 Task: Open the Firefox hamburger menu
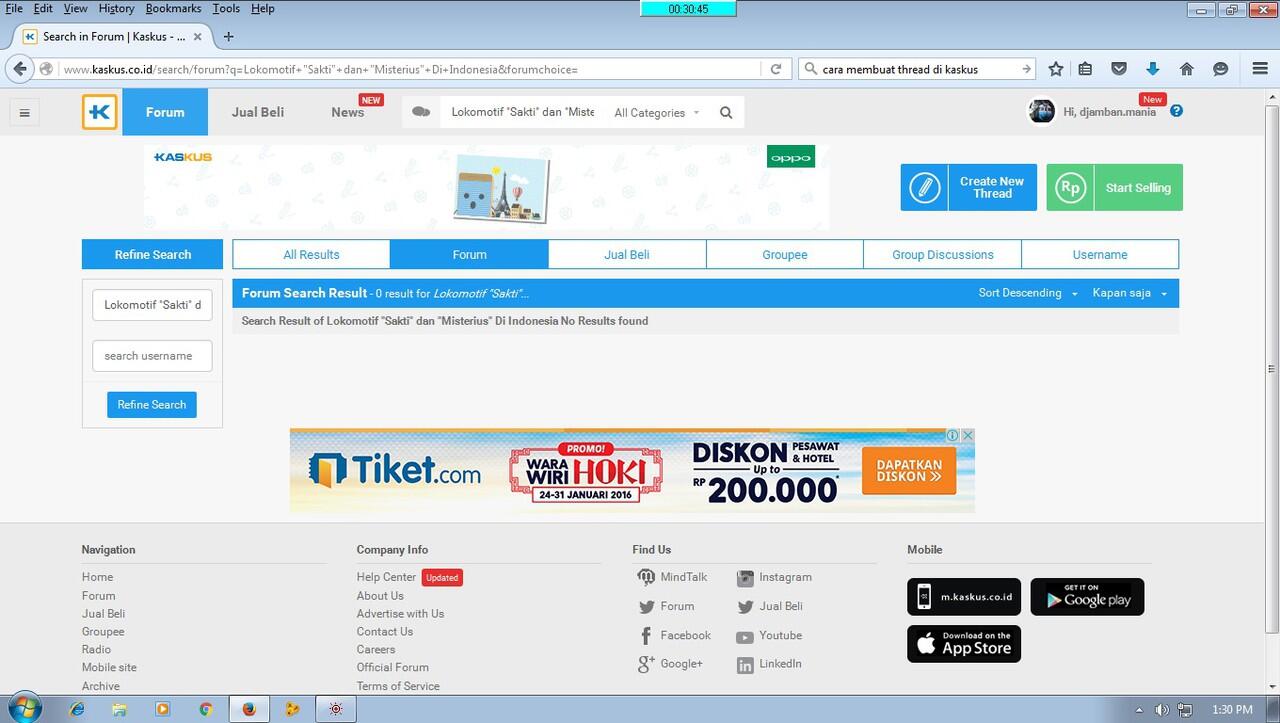[1260, 69]
